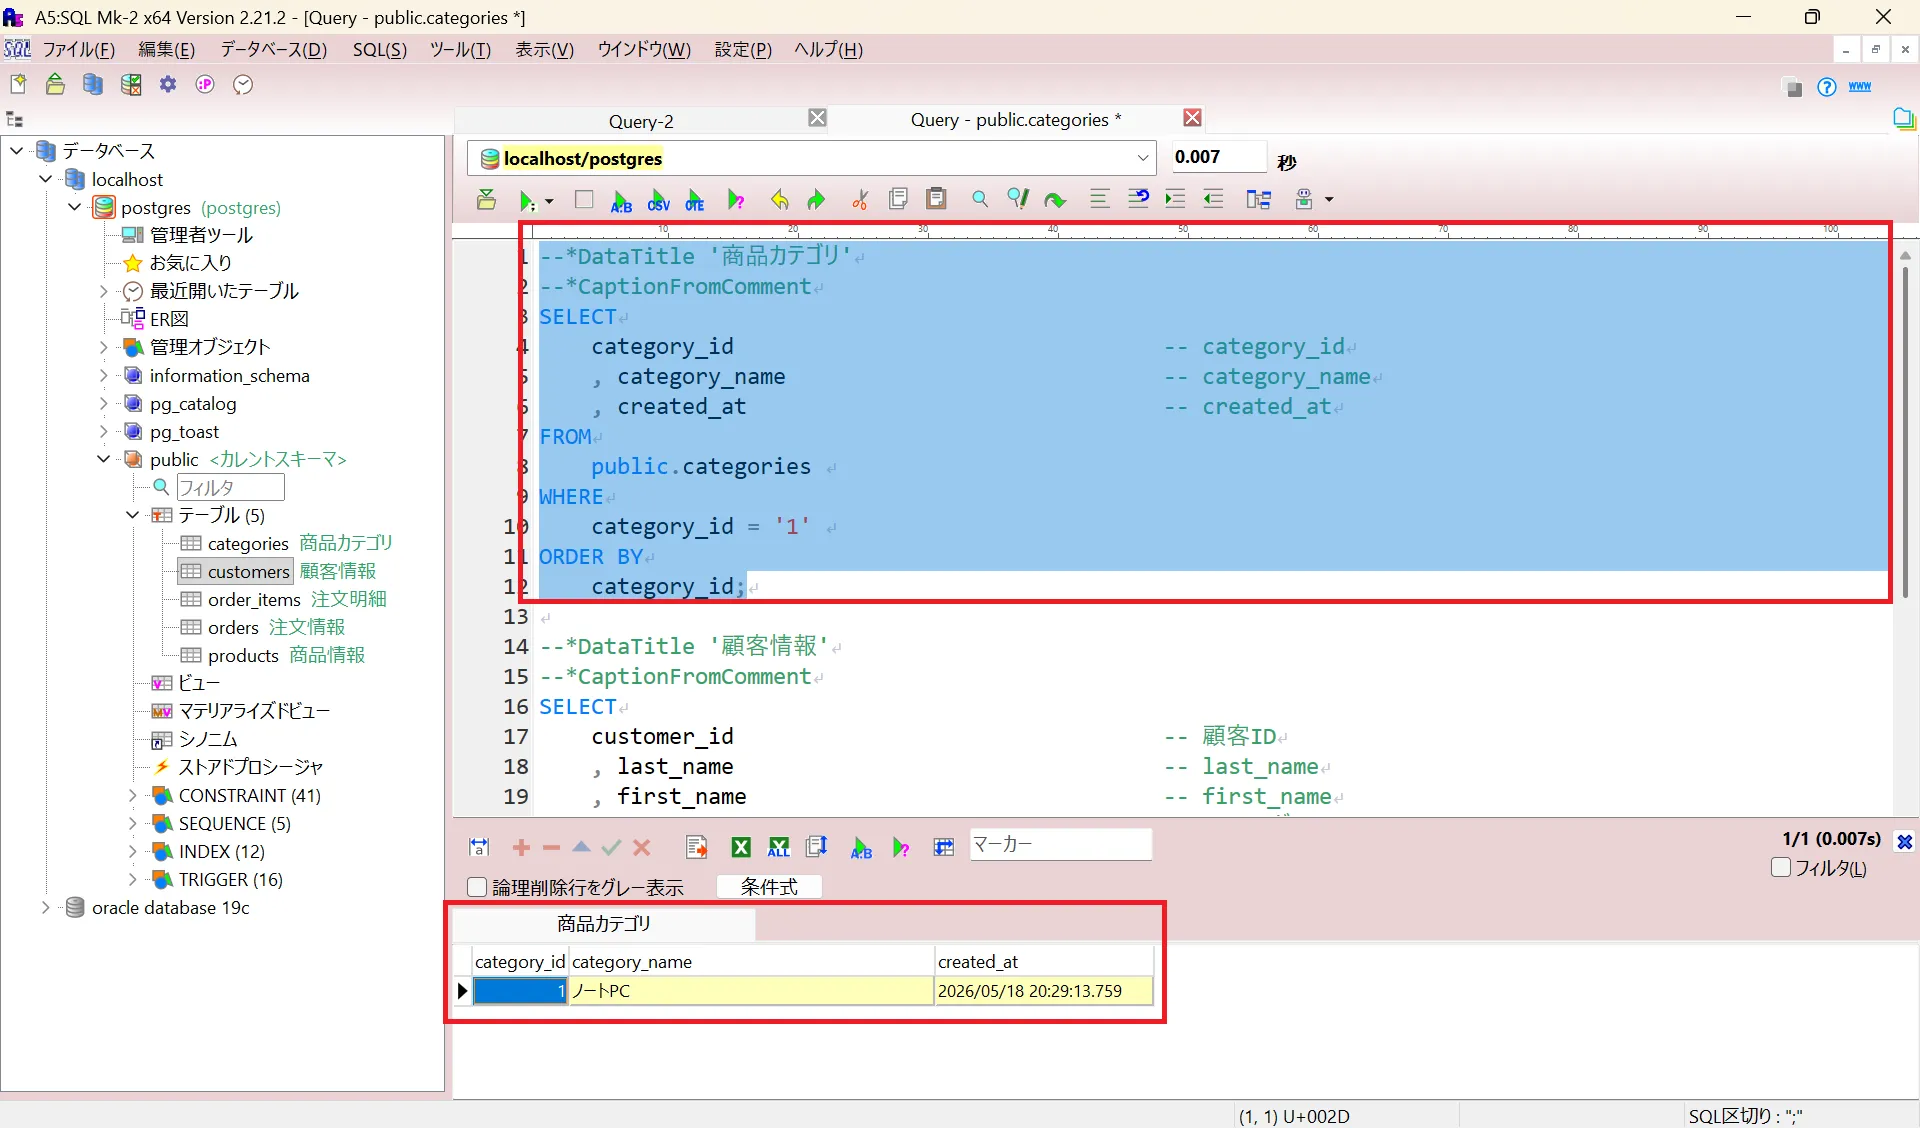Select the order_items table in tree
1920x1128 pixels.
pyautogui.click(x=254, y=599)
